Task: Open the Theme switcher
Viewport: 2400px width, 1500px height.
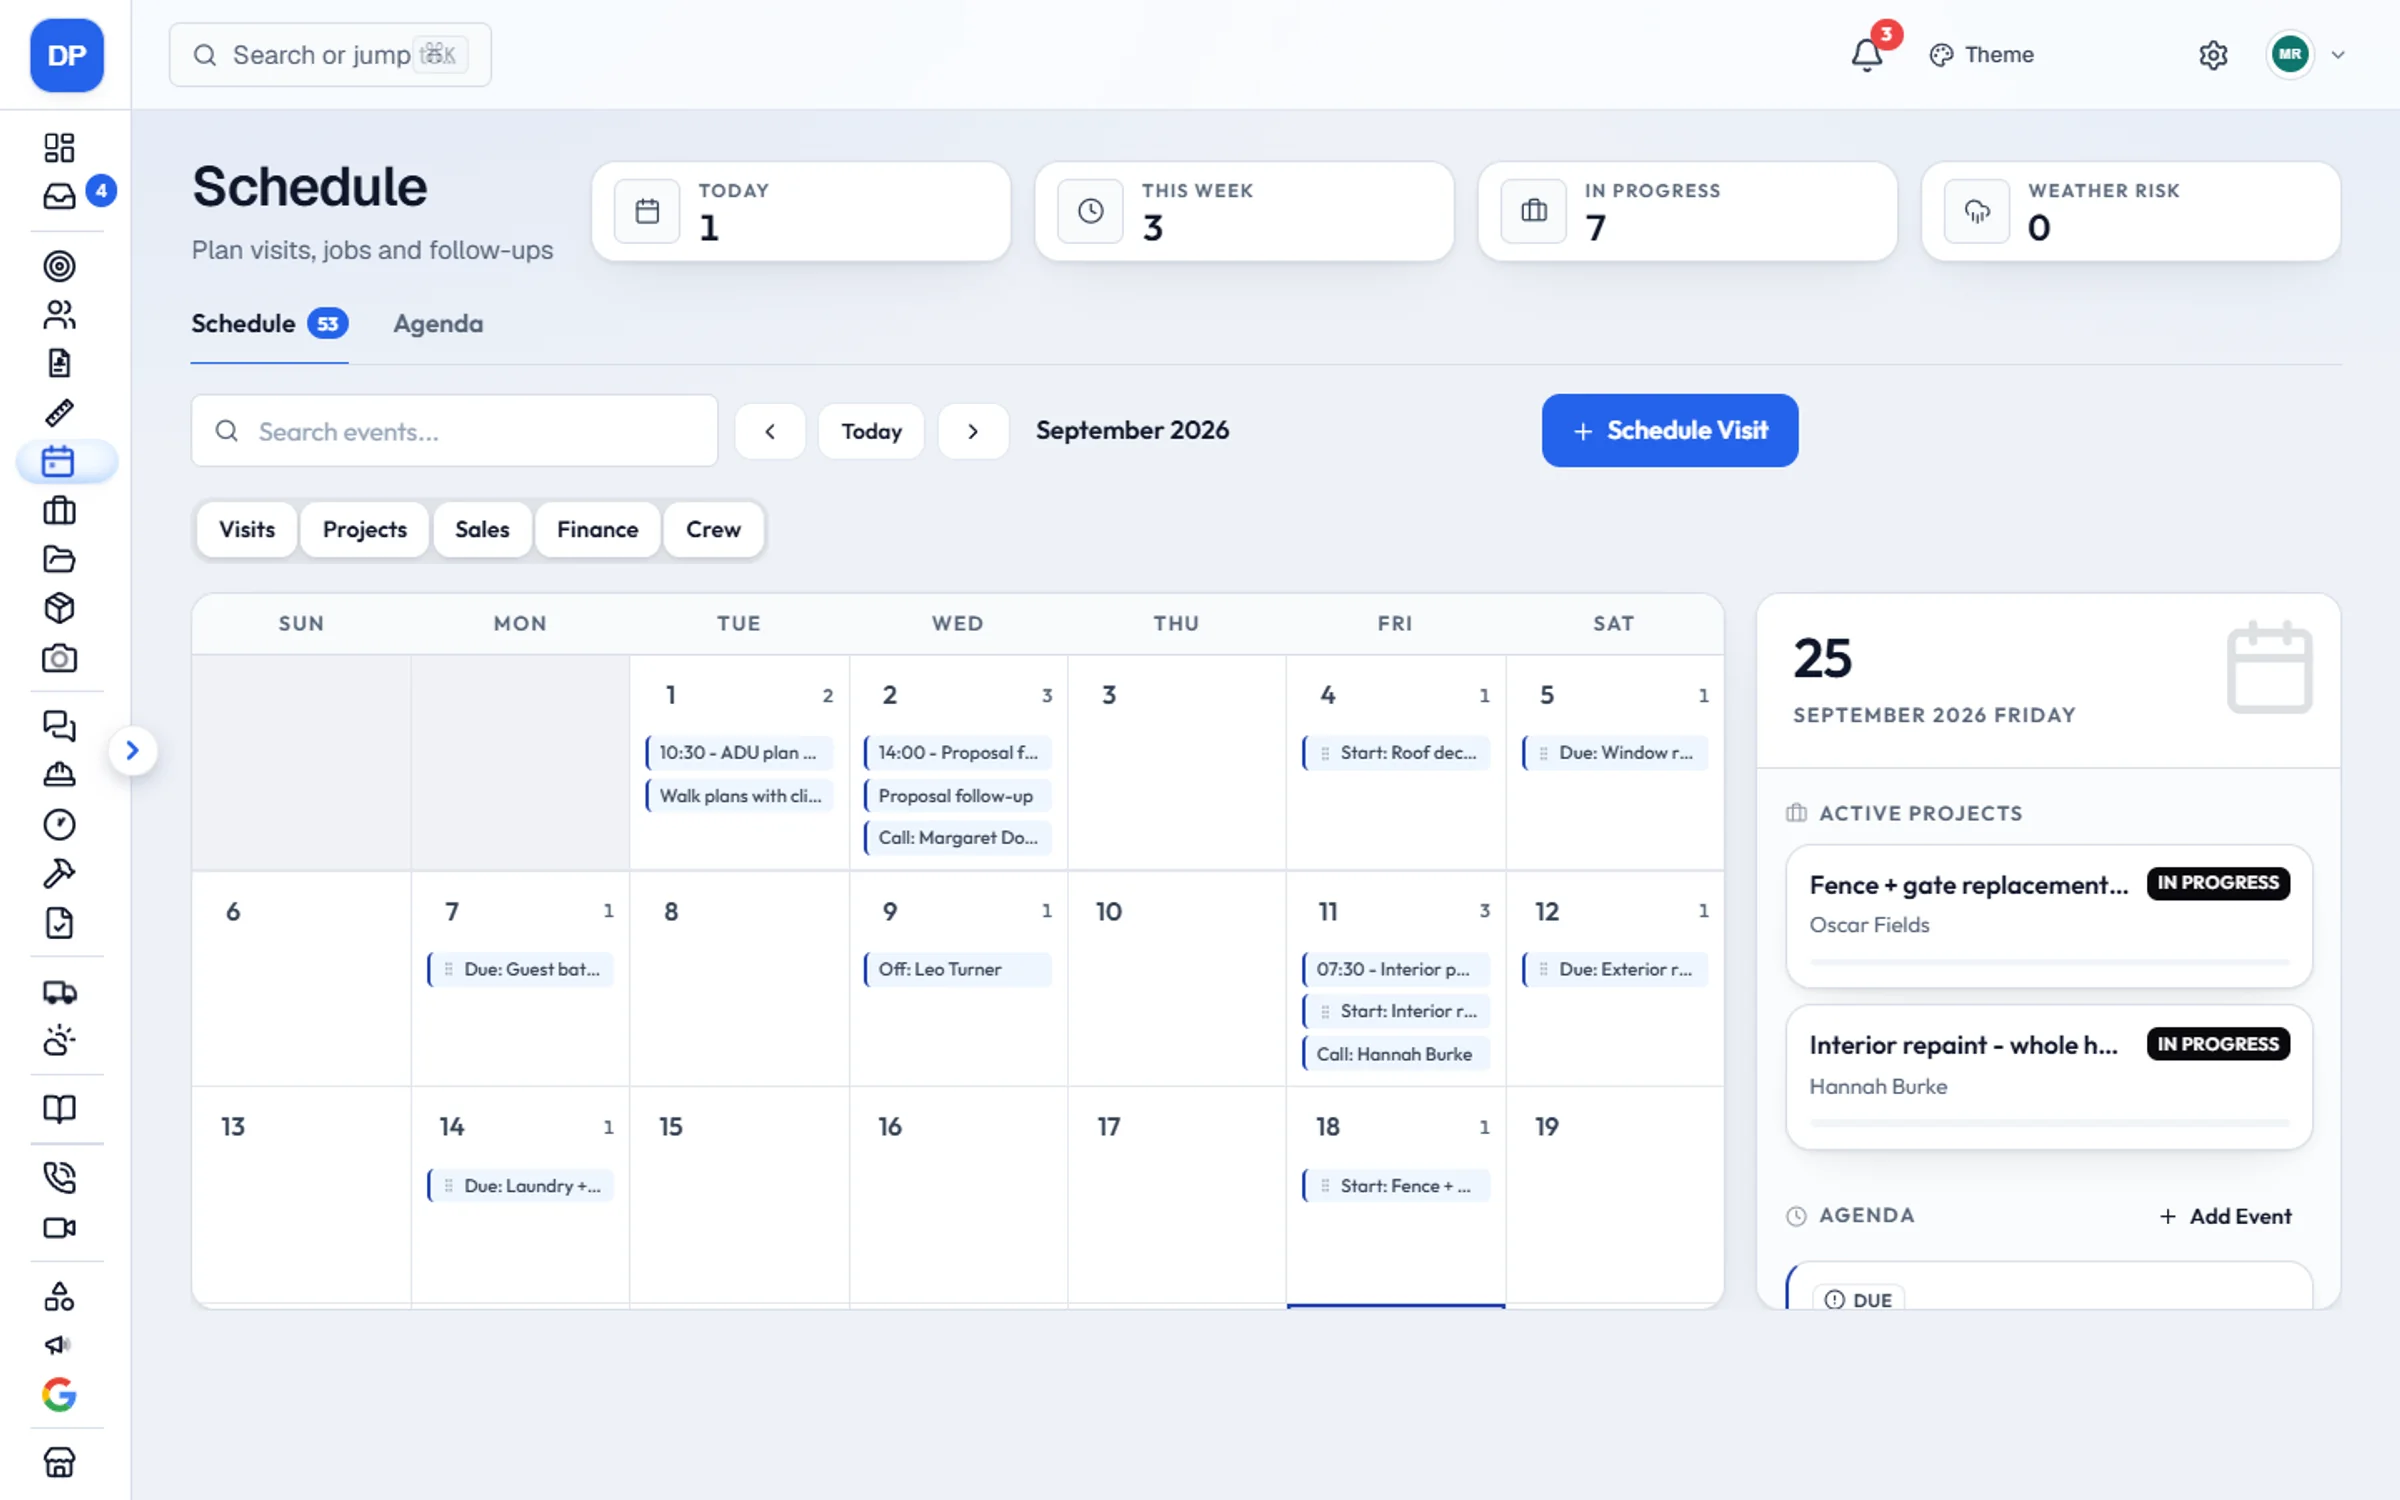Action: click(1981, 55)
